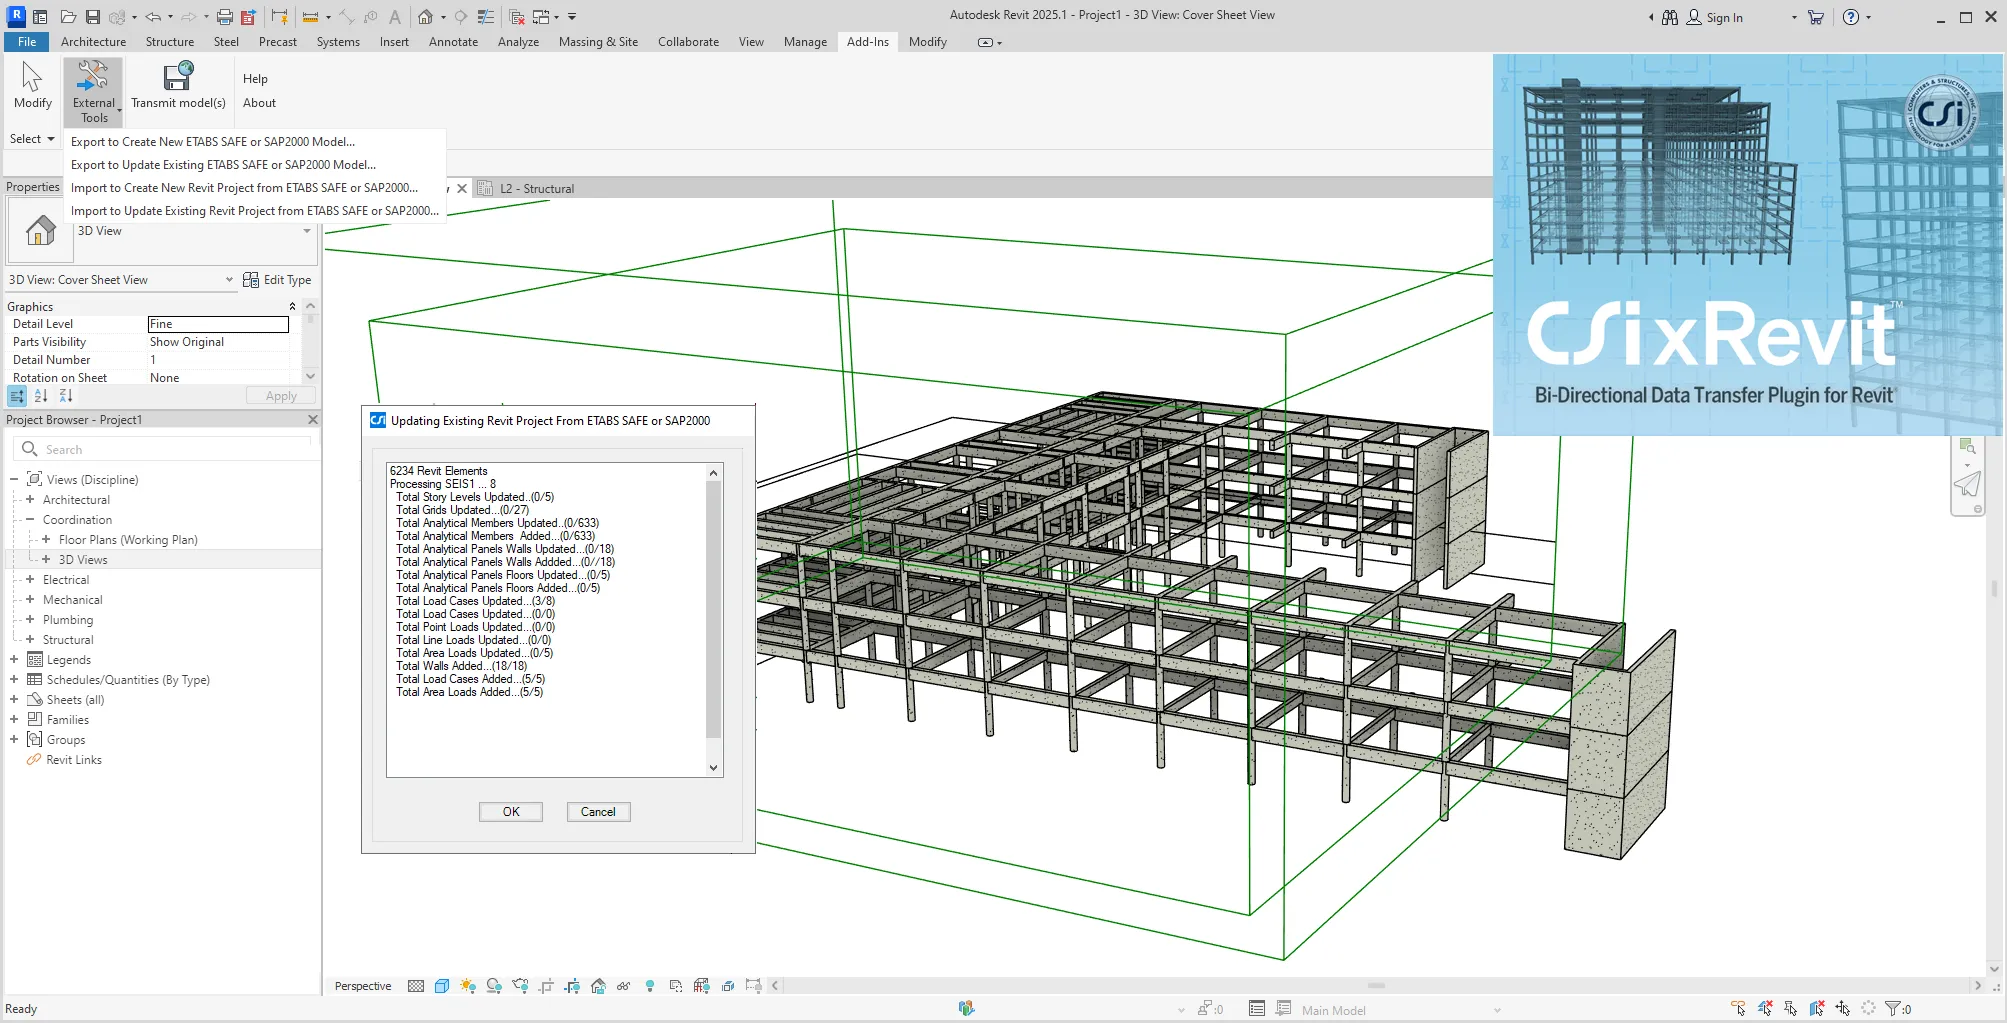The width and height of the screenshot is (2007, 1023).
Task: Click the Reveal Hidden Elements lightbulb icon
Action: click(650, 986)
